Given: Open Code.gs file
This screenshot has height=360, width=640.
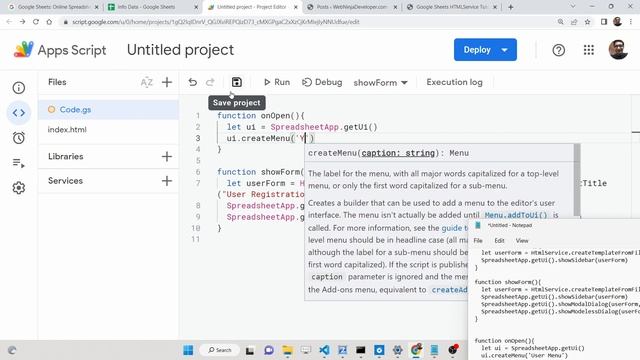Looking at the screenshot, I should [x=108, y=109].
